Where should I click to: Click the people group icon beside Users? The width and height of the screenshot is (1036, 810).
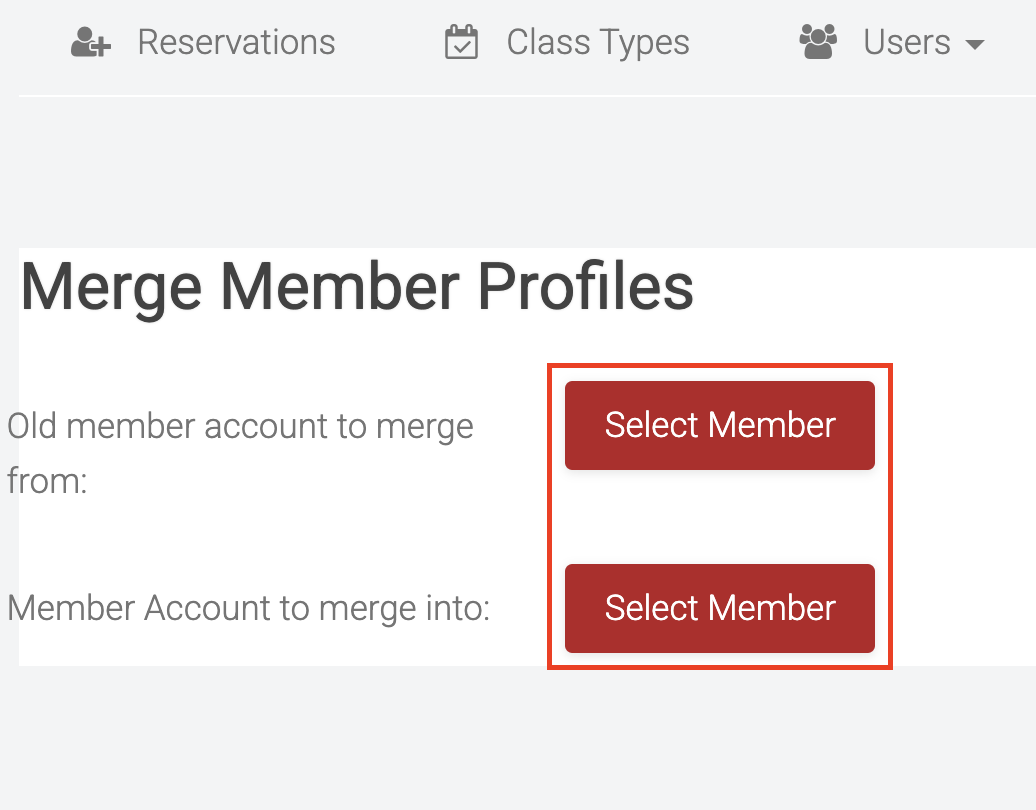(x=817, y=42)
